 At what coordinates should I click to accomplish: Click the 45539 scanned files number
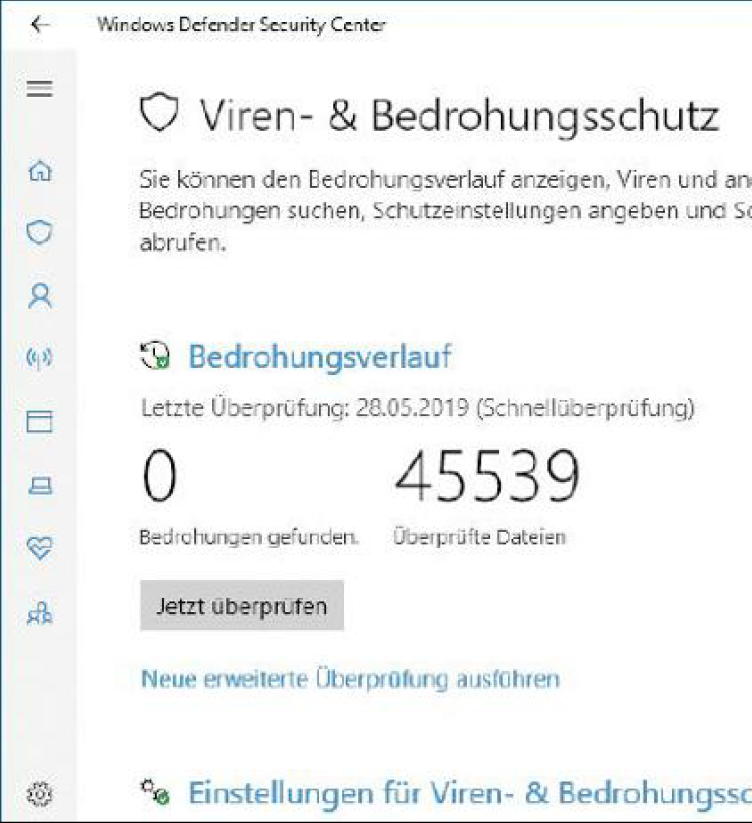(488, 476)
